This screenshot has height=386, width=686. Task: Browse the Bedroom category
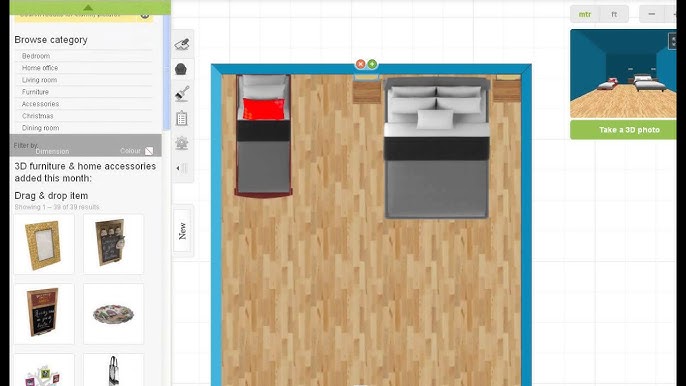click(36, 56)
